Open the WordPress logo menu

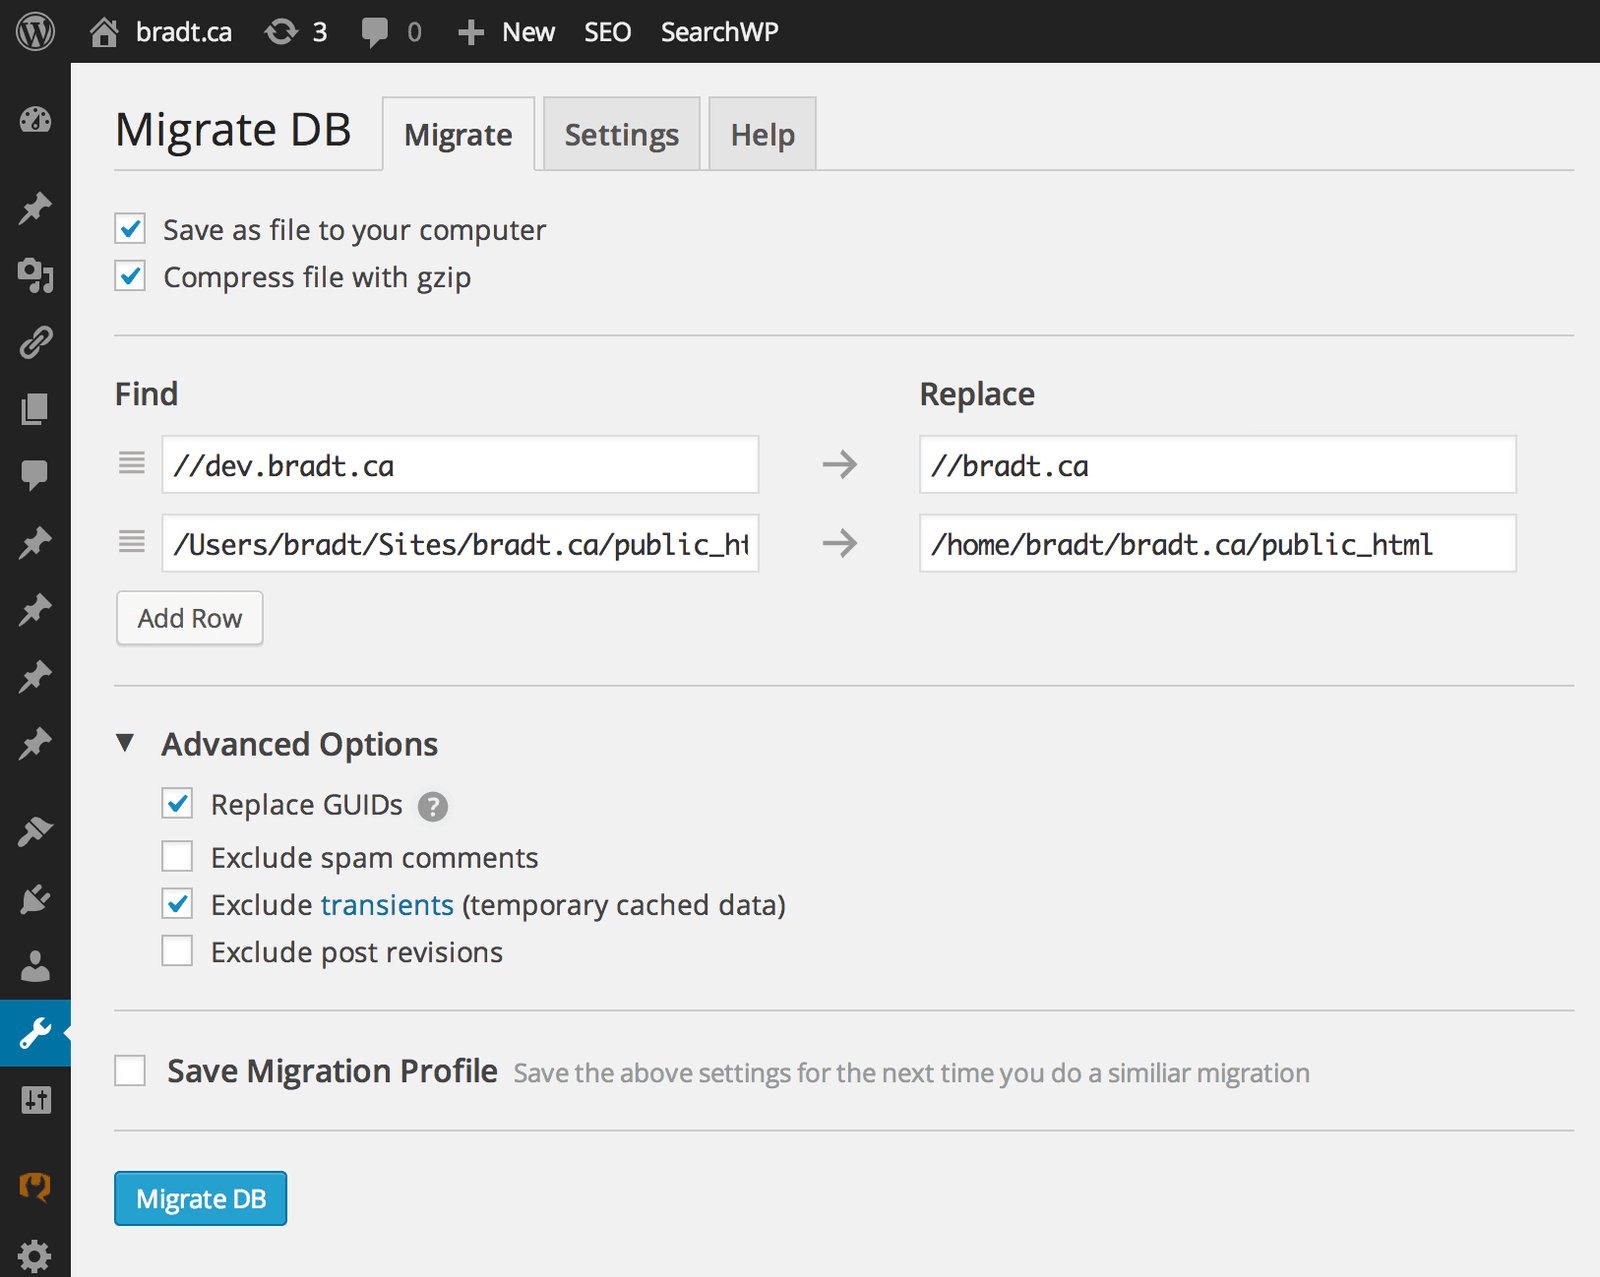click(35, 32)
